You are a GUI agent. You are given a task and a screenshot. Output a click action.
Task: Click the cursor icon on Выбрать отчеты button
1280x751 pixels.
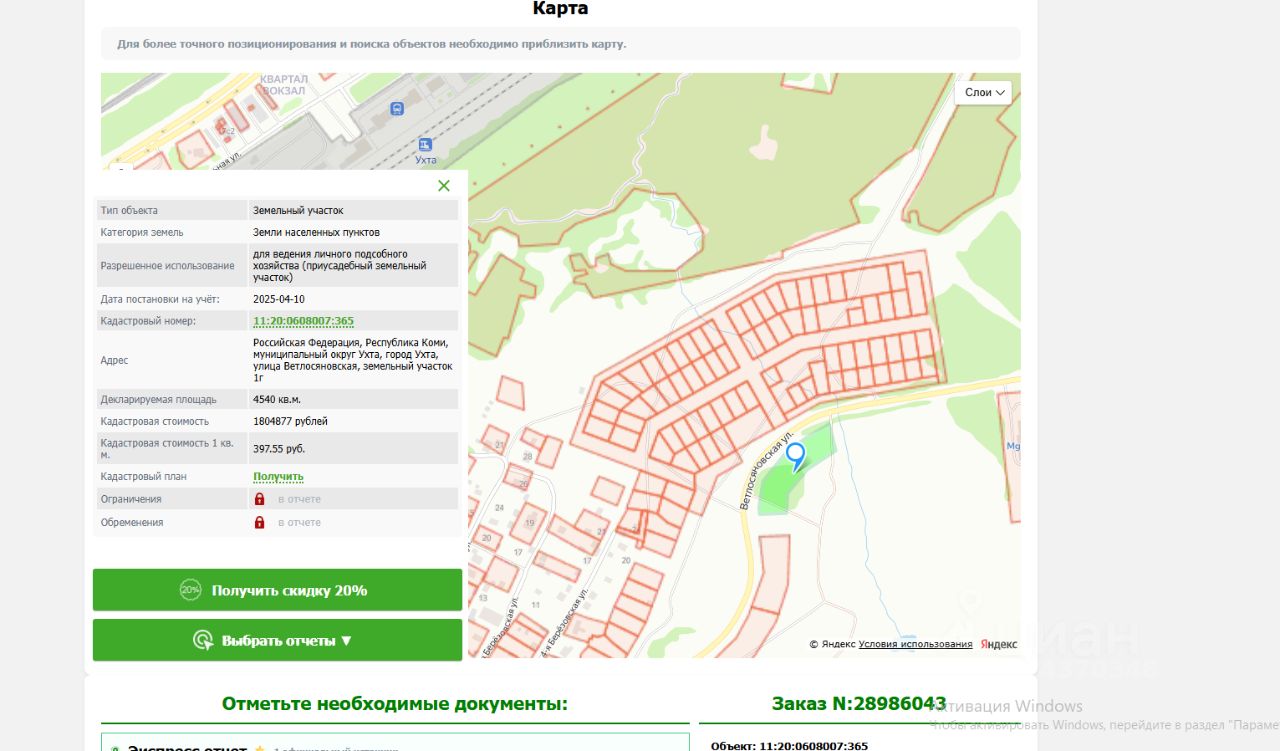(x=203, y=640)
